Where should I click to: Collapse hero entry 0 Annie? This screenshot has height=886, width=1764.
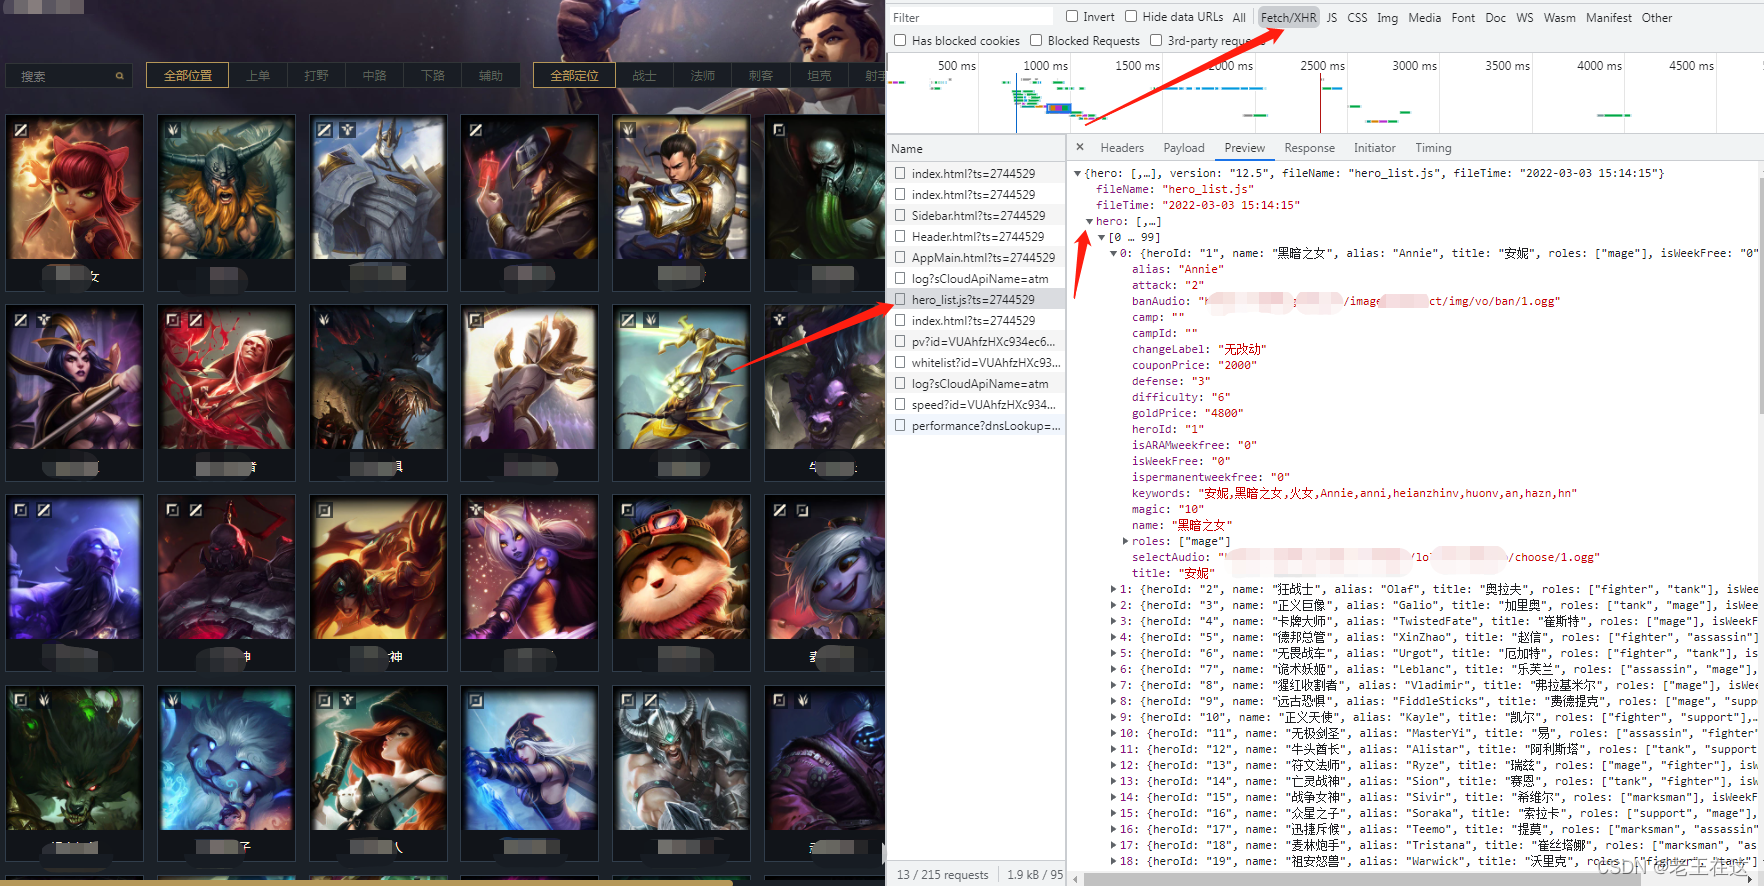coord(1114,253)
